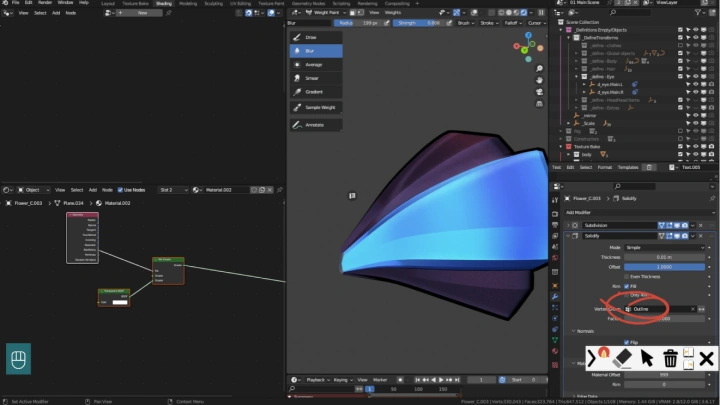Disable the Rim Fill checkbox
The image size is (720, 405).
(x=628, y=285)
